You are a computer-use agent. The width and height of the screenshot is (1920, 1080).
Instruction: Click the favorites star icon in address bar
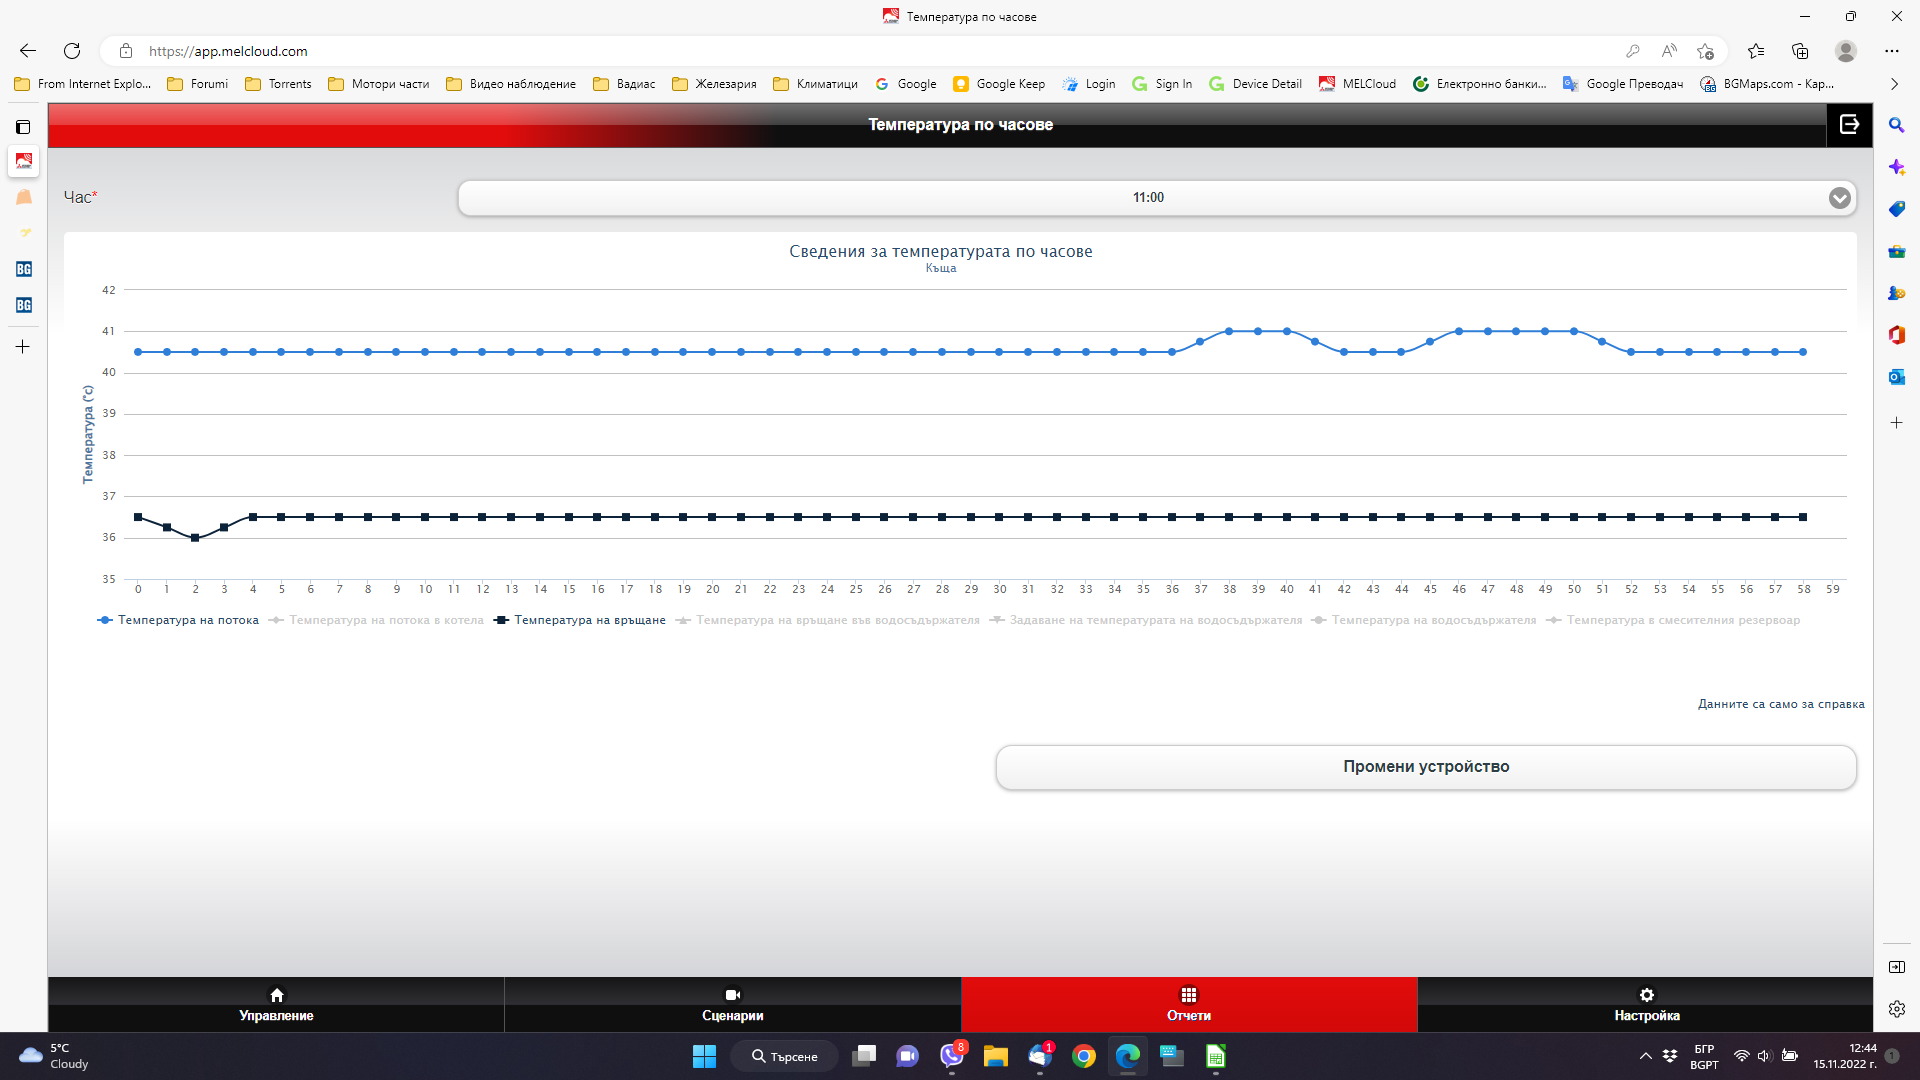[1705, 51]
